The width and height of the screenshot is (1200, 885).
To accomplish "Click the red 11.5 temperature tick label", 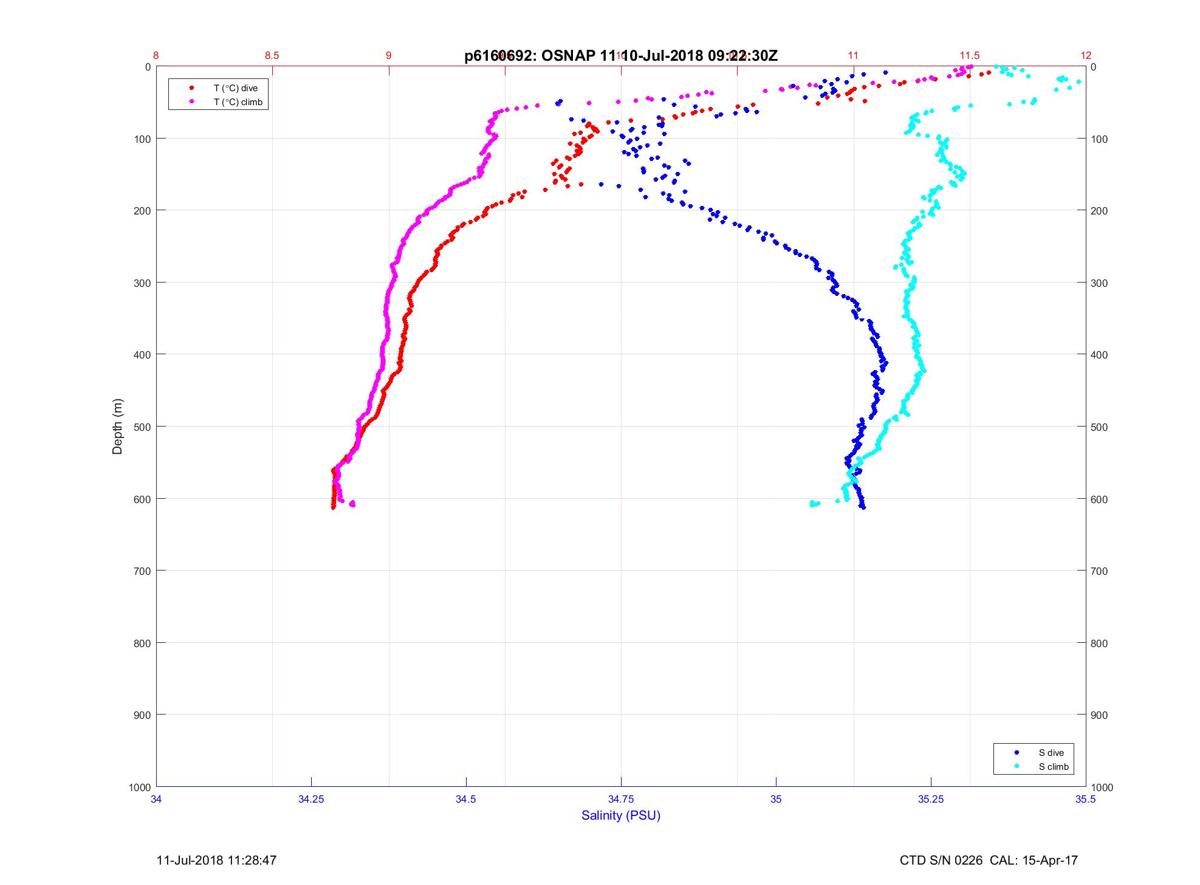I will tap(969, 55).
